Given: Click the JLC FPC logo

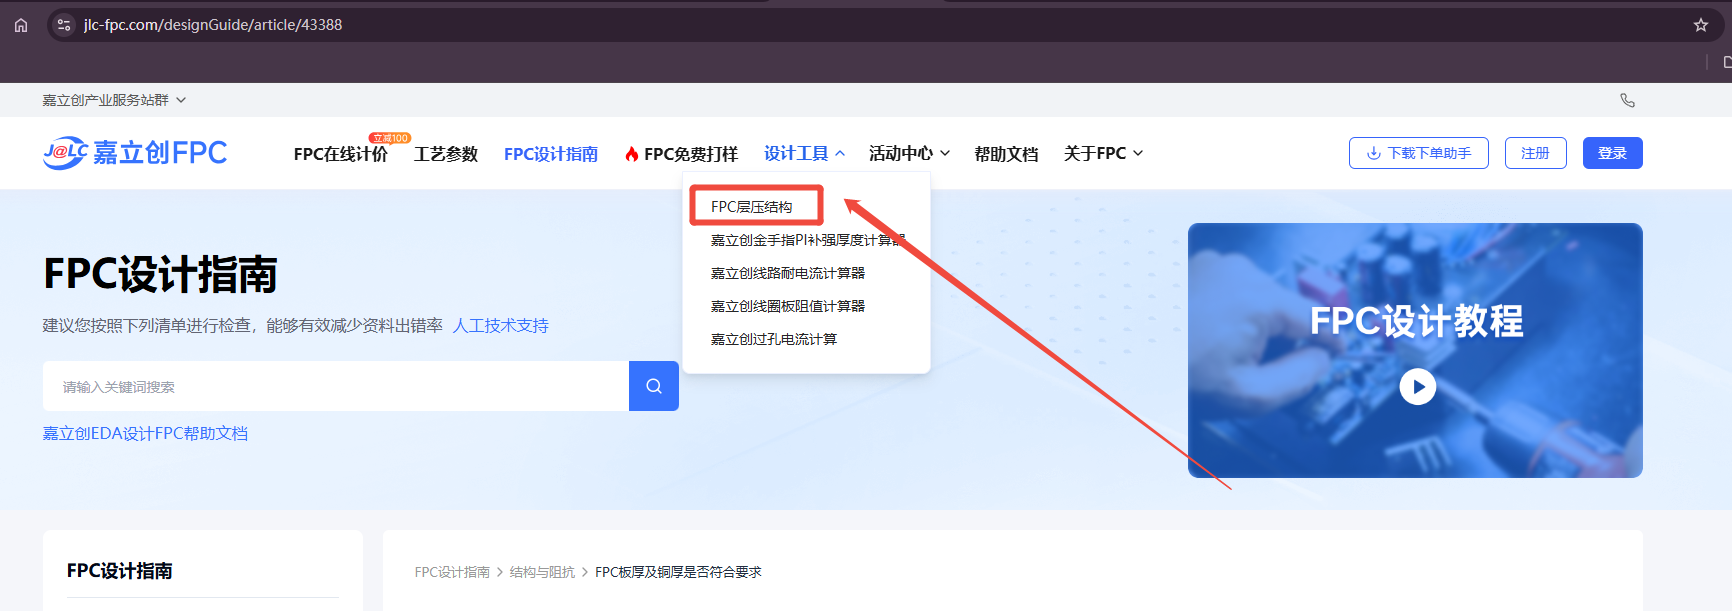Looking at the screenshot, I should (x=135, y=153).
